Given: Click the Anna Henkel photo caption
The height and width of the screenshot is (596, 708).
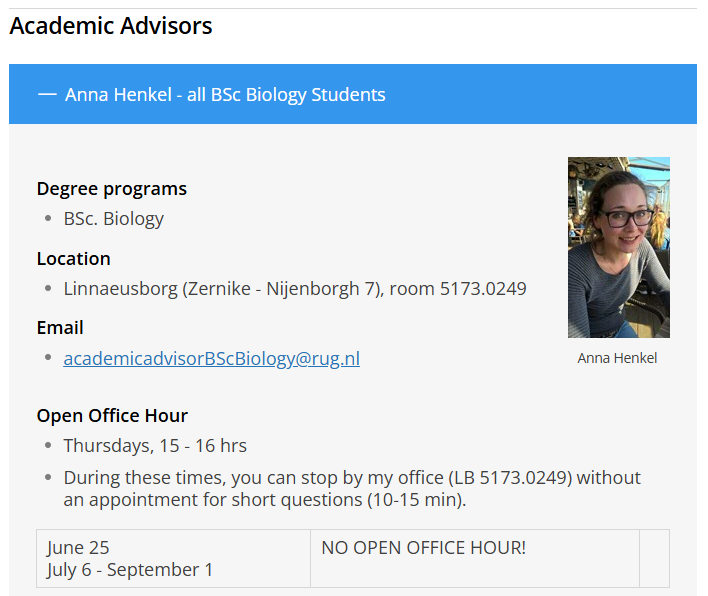Looking at the screenshot, I should (x=617, y=358).
